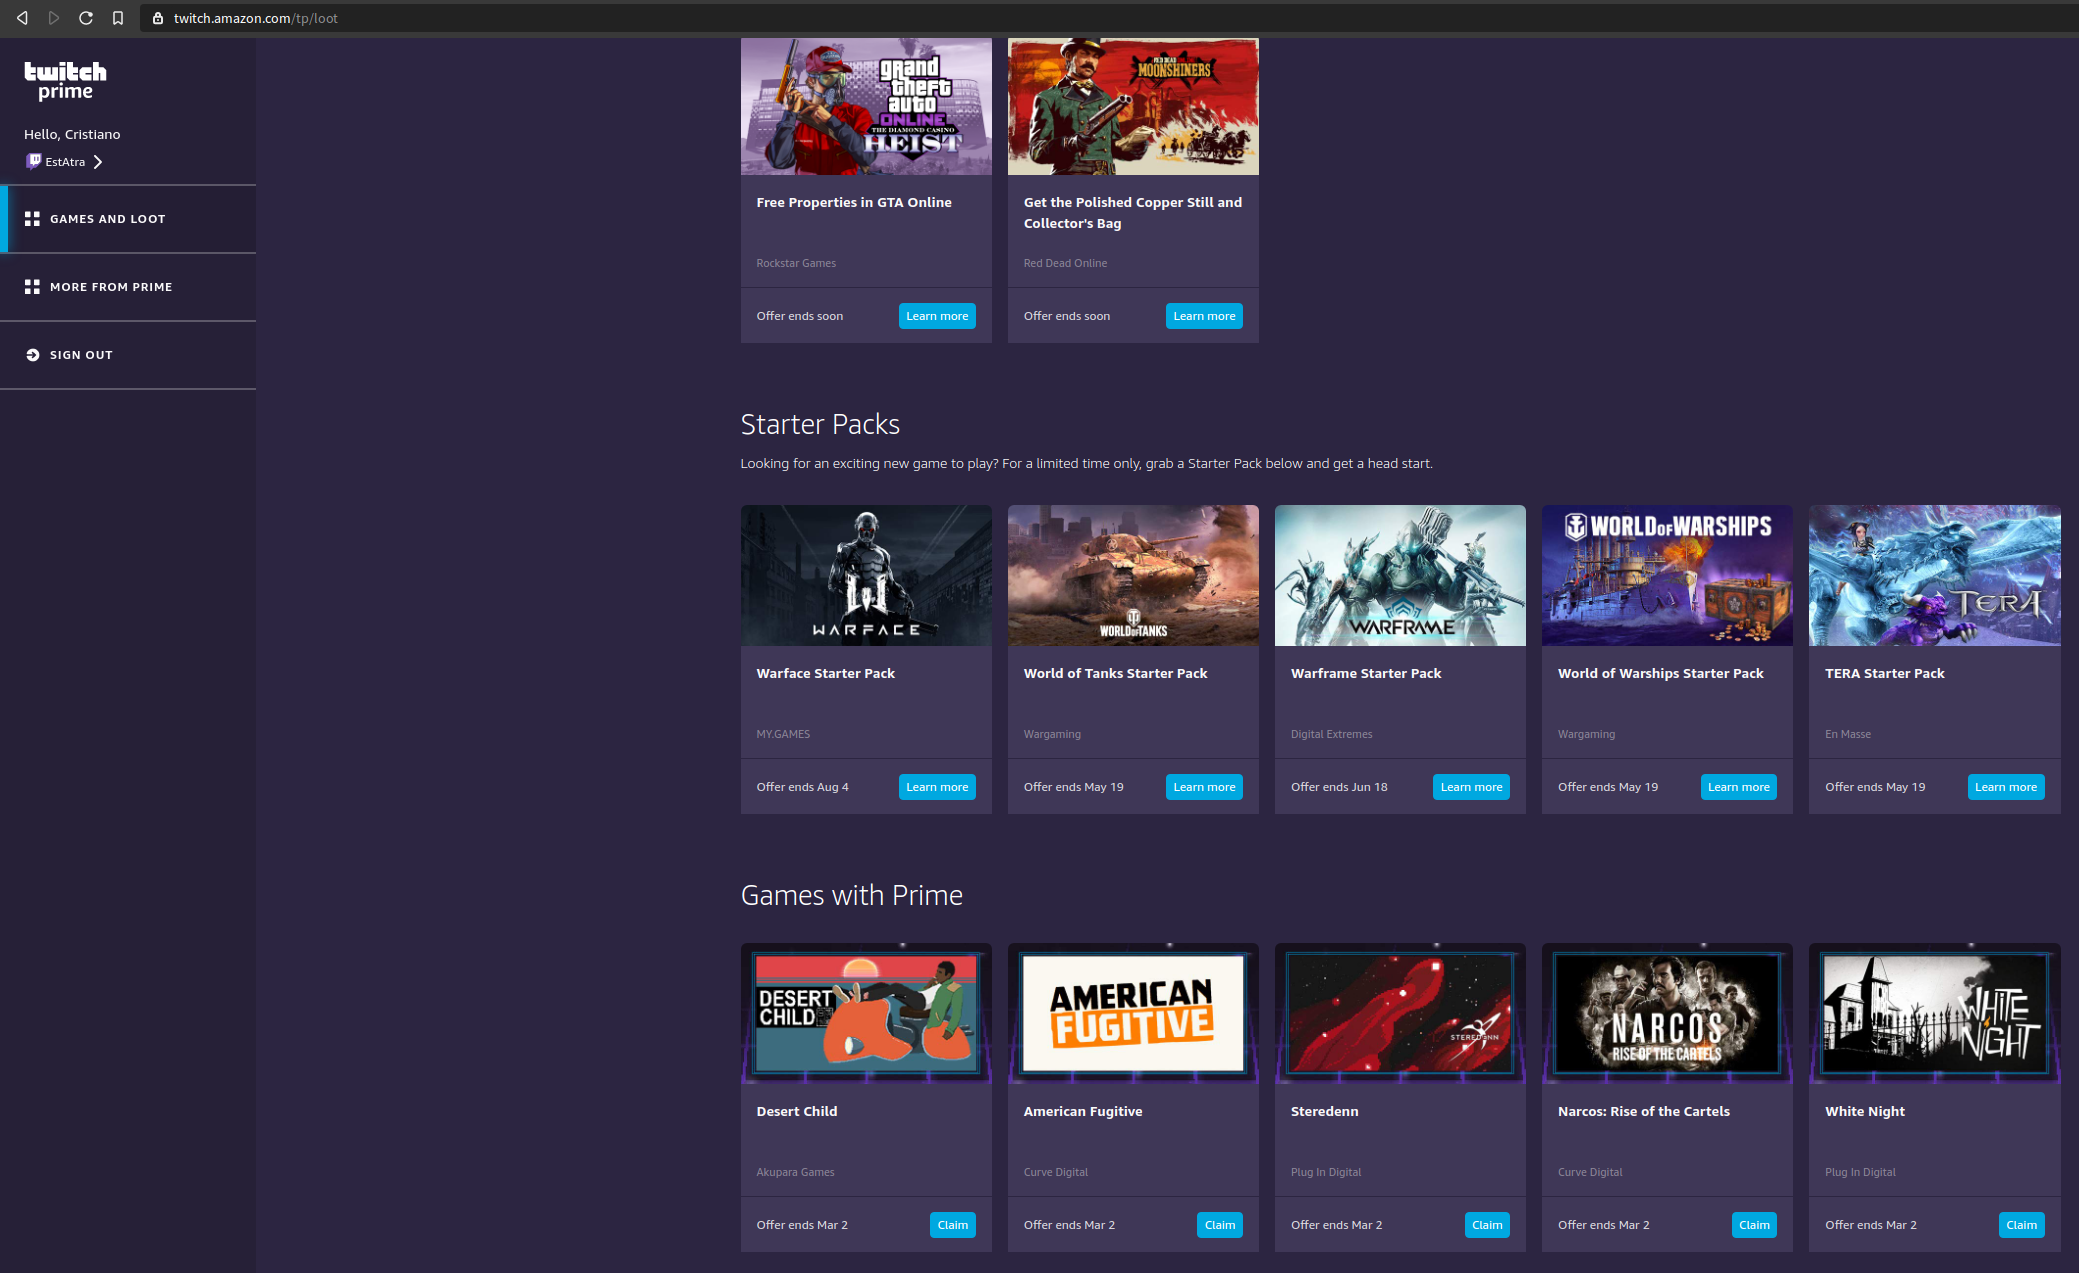Image resolution: width=2079 pixels, height=1273 pixels.
Task: Click the Sign Out arrow icon
Action: pos(33,354)
